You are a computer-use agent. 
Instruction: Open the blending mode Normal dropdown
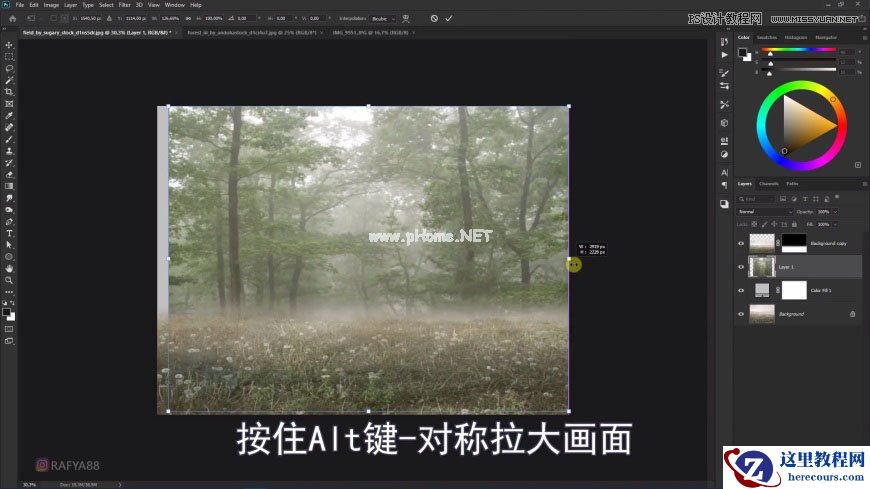765,211
